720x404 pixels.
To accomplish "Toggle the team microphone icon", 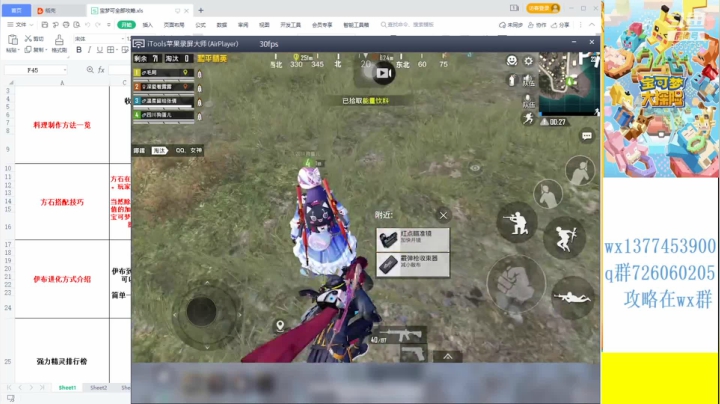I will click(x=528, y=101).
